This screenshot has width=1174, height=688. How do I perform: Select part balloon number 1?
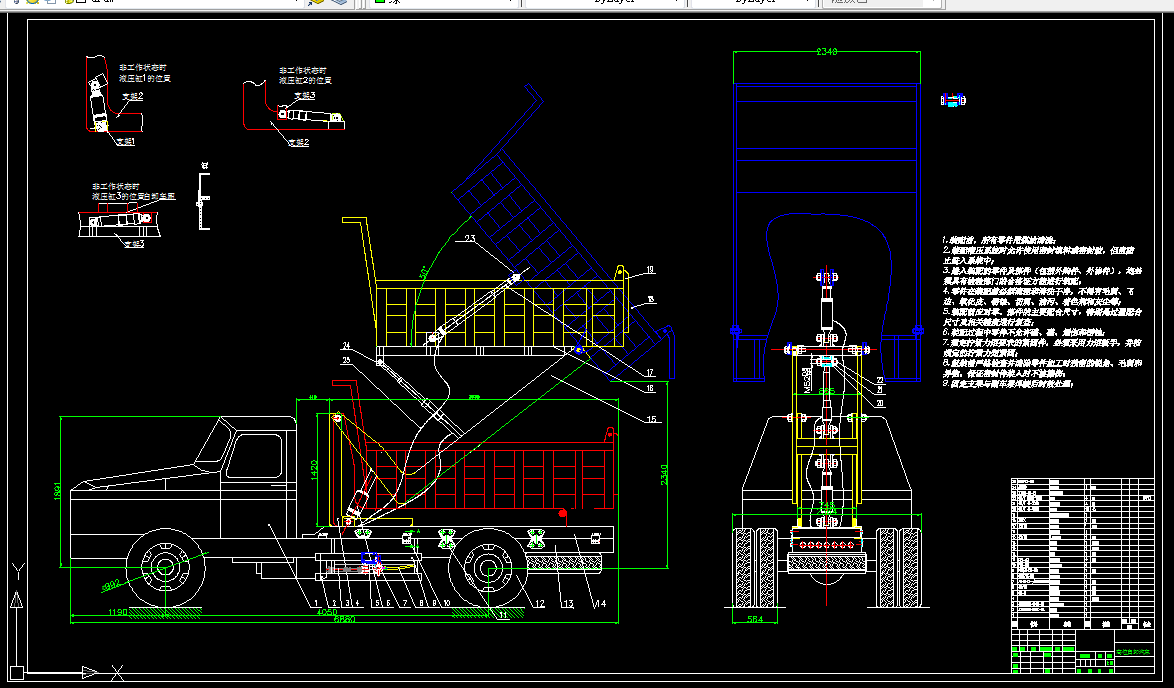pyautogui.click(x=316, y=603)
